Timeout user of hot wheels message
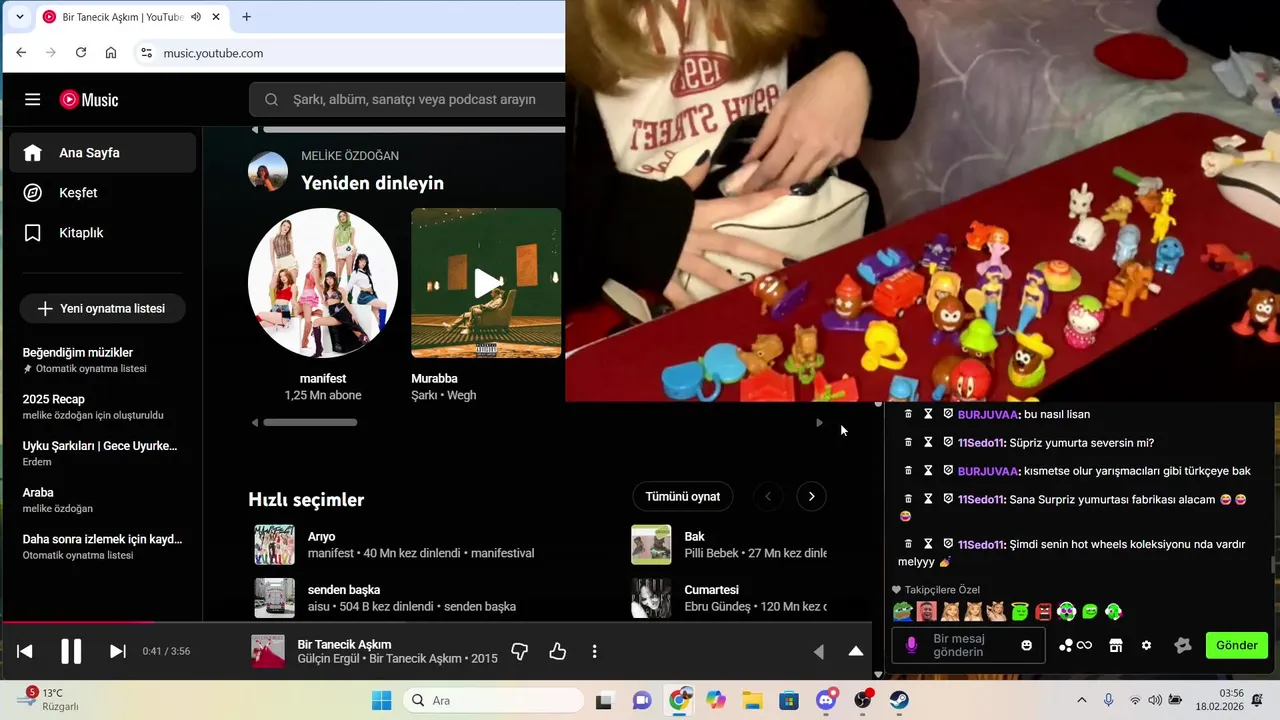The width and height of the screenshot is (1280, 720). click(x=928, y=545)
